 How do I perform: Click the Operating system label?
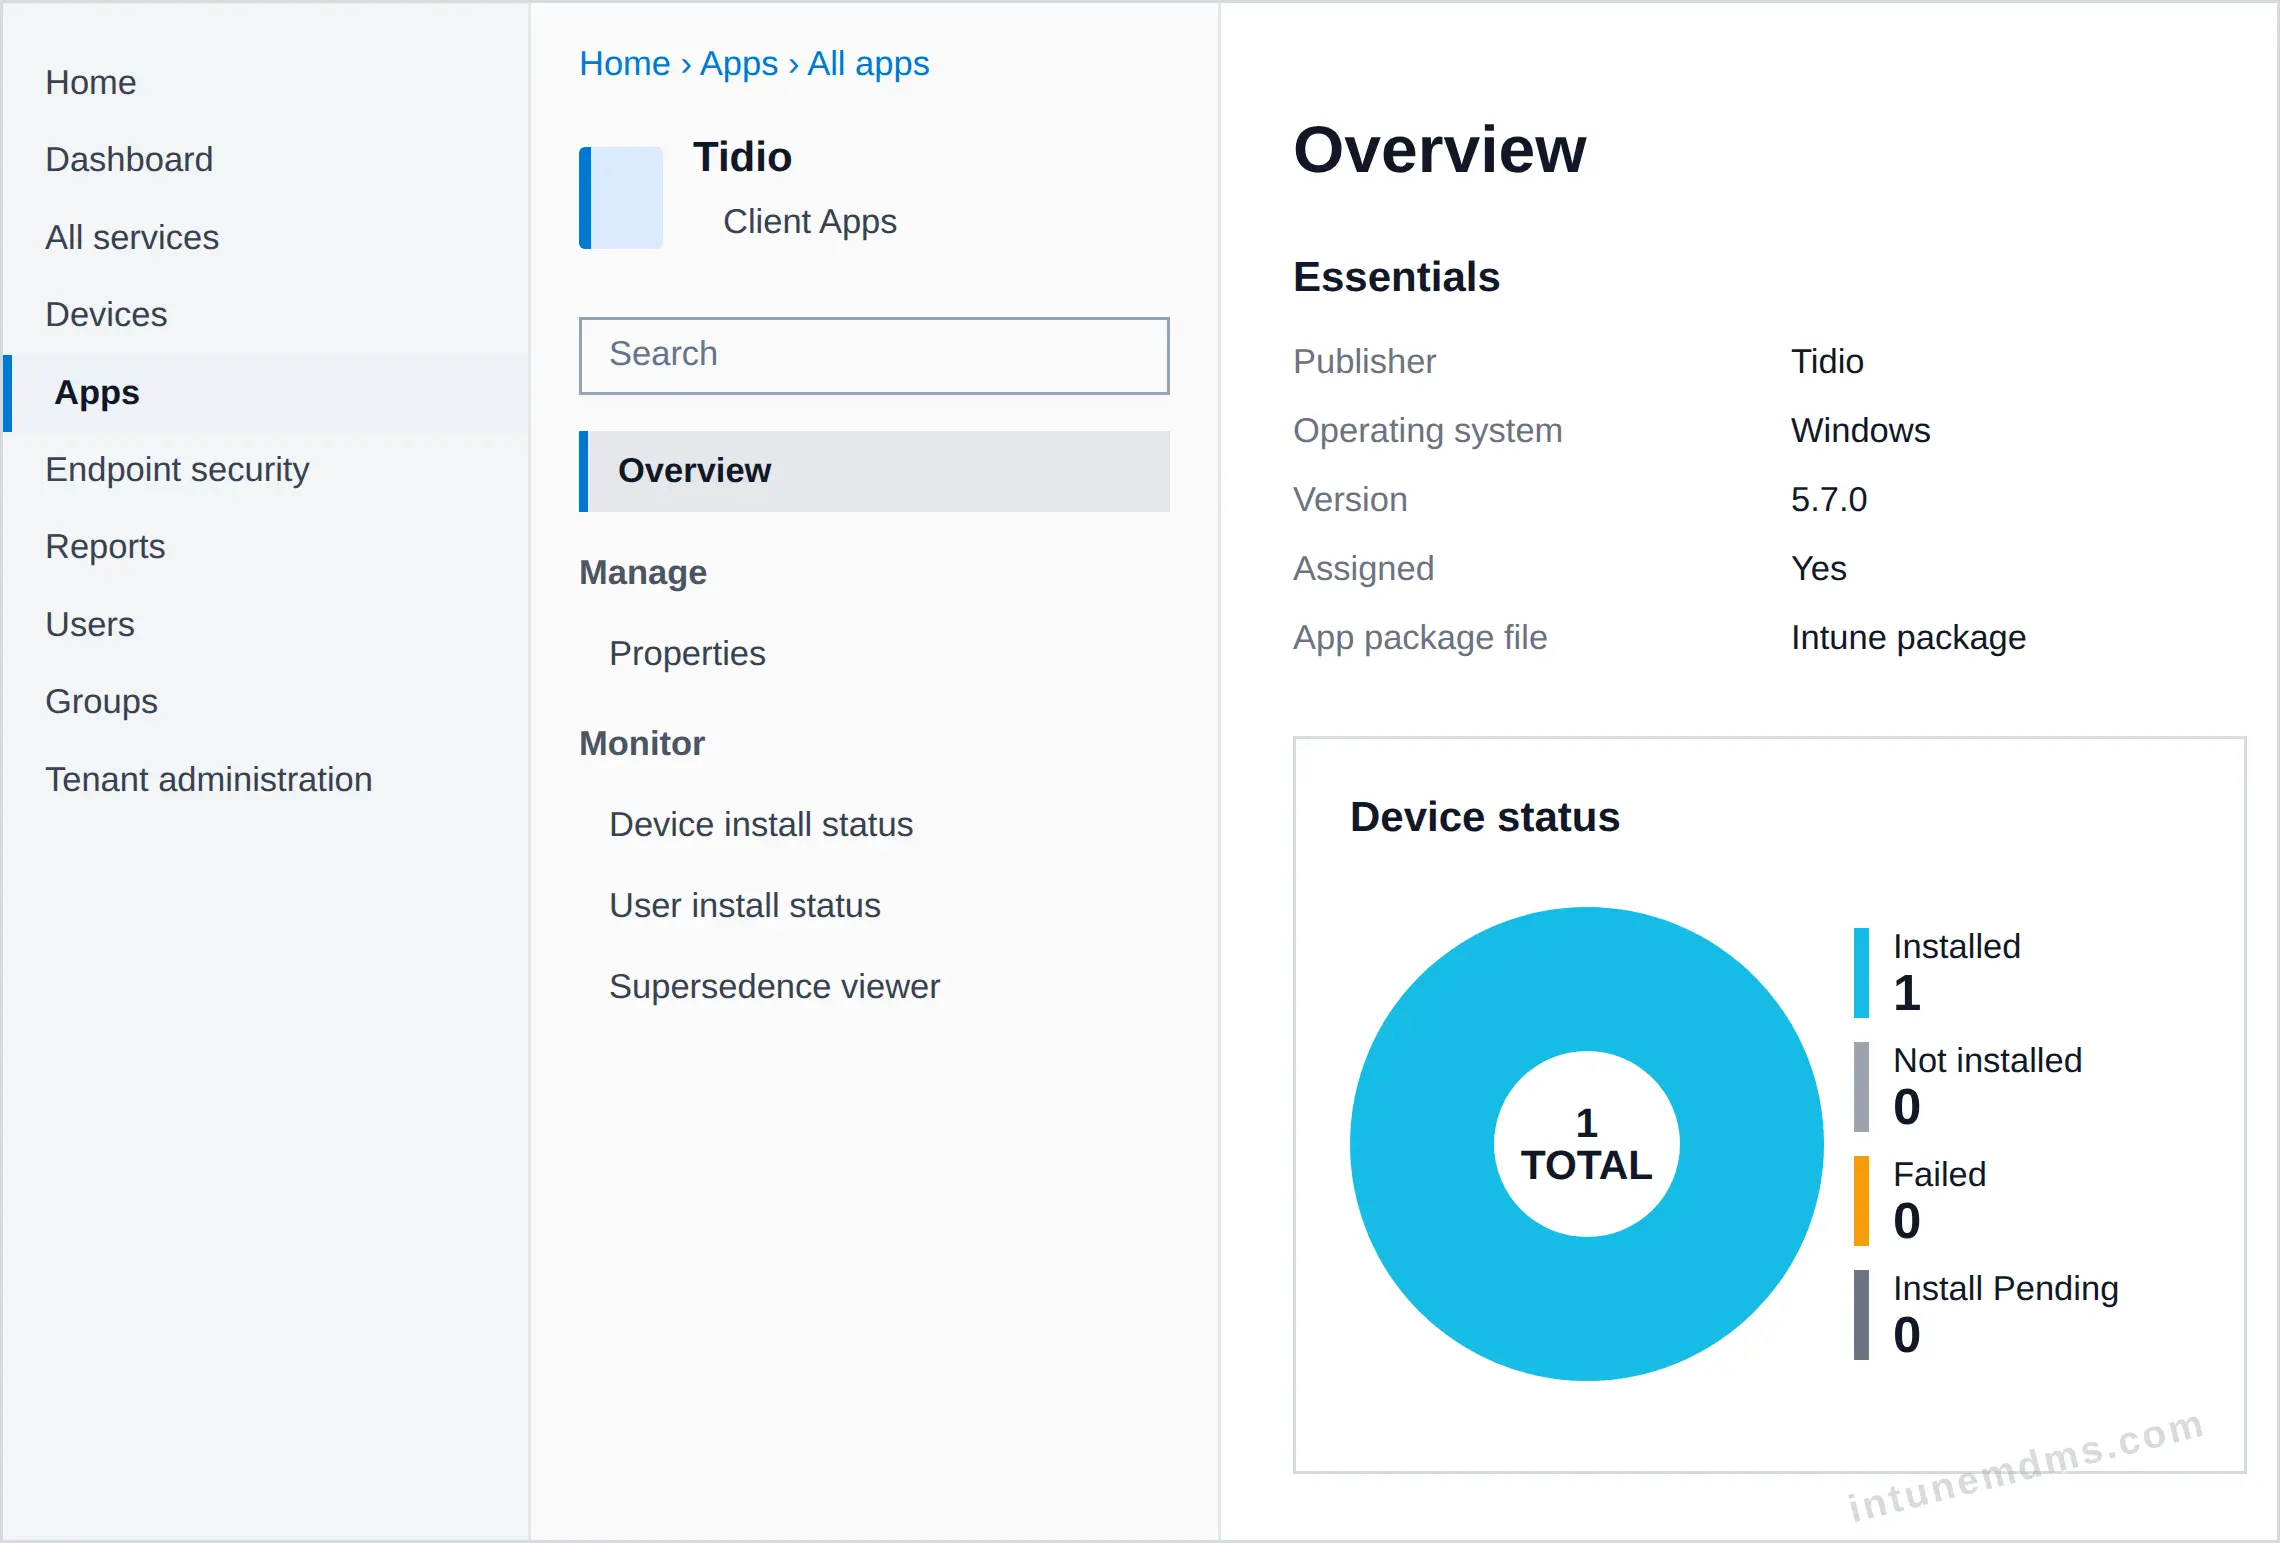click(x=1427, y=430)
